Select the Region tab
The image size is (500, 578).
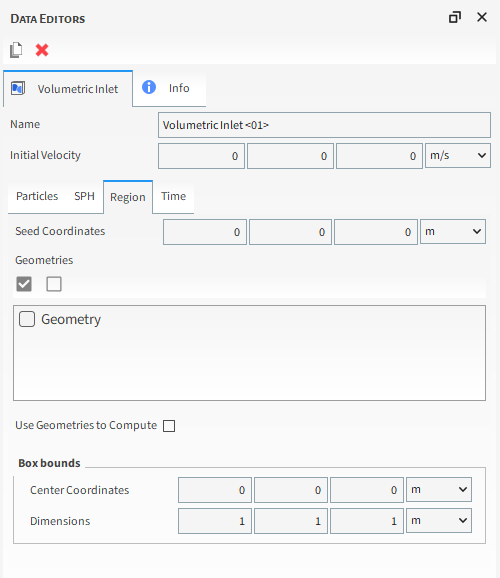click(x=128, y=197)
